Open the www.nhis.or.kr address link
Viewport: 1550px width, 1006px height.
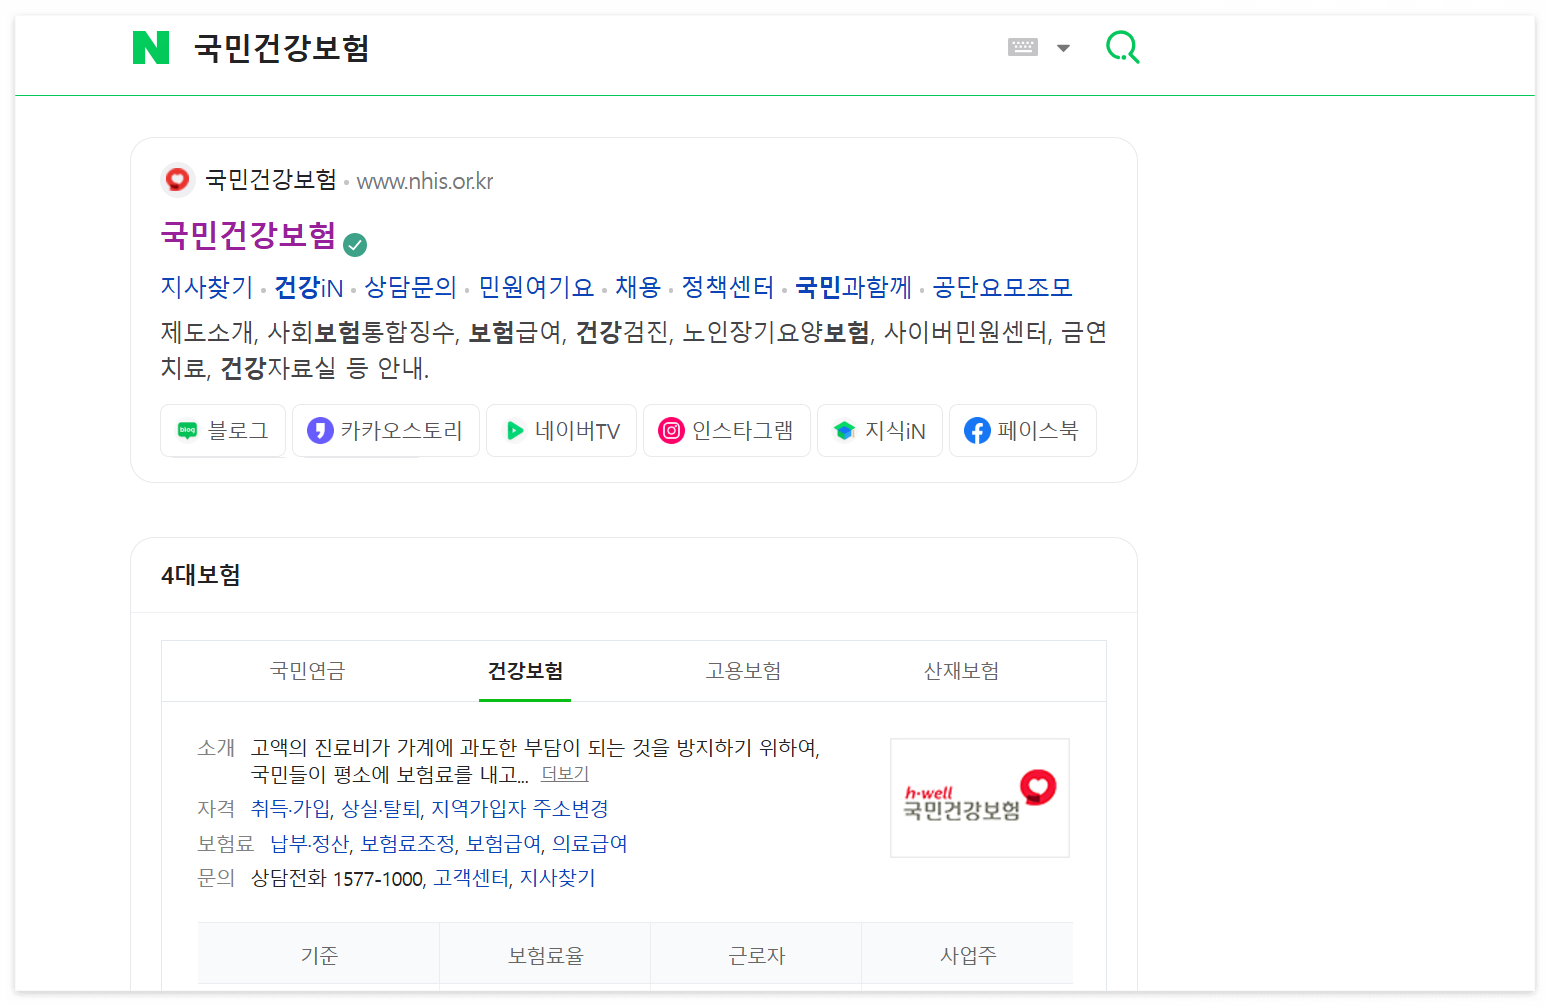(x=425, y=181)
